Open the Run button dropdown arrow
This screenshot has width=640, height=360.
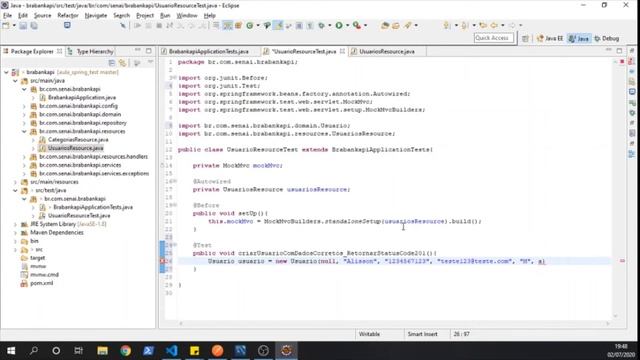[x=347, y=25]
